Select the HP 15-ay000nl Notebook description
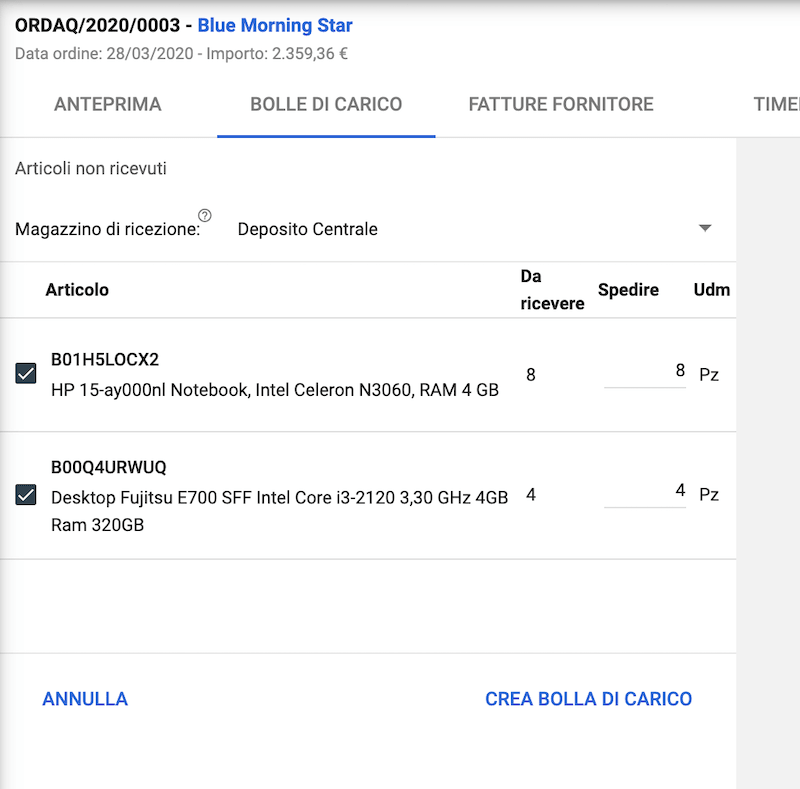 coord(275,390)
